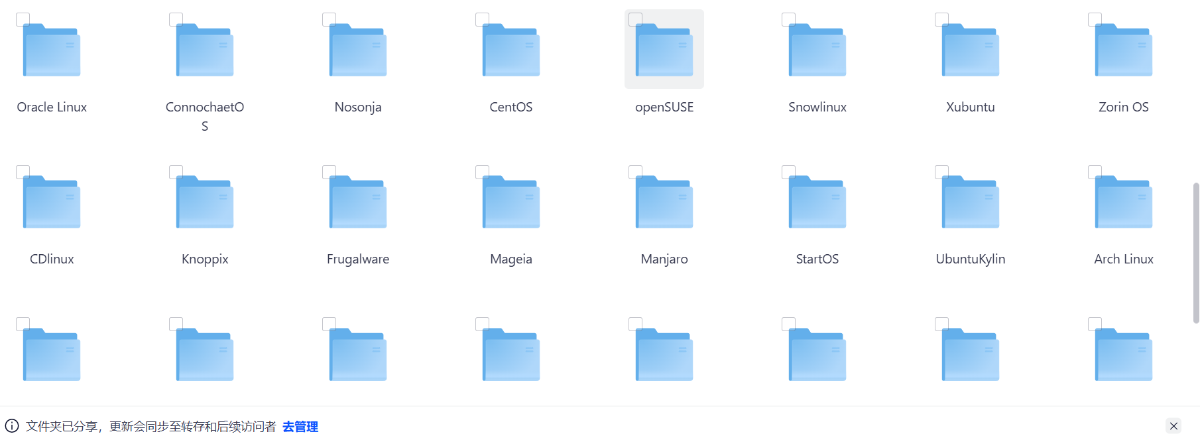Tick the UbuntuKylin folder checkbox
The width and height of the screenshot is (1200, 436).
[941, 171]
